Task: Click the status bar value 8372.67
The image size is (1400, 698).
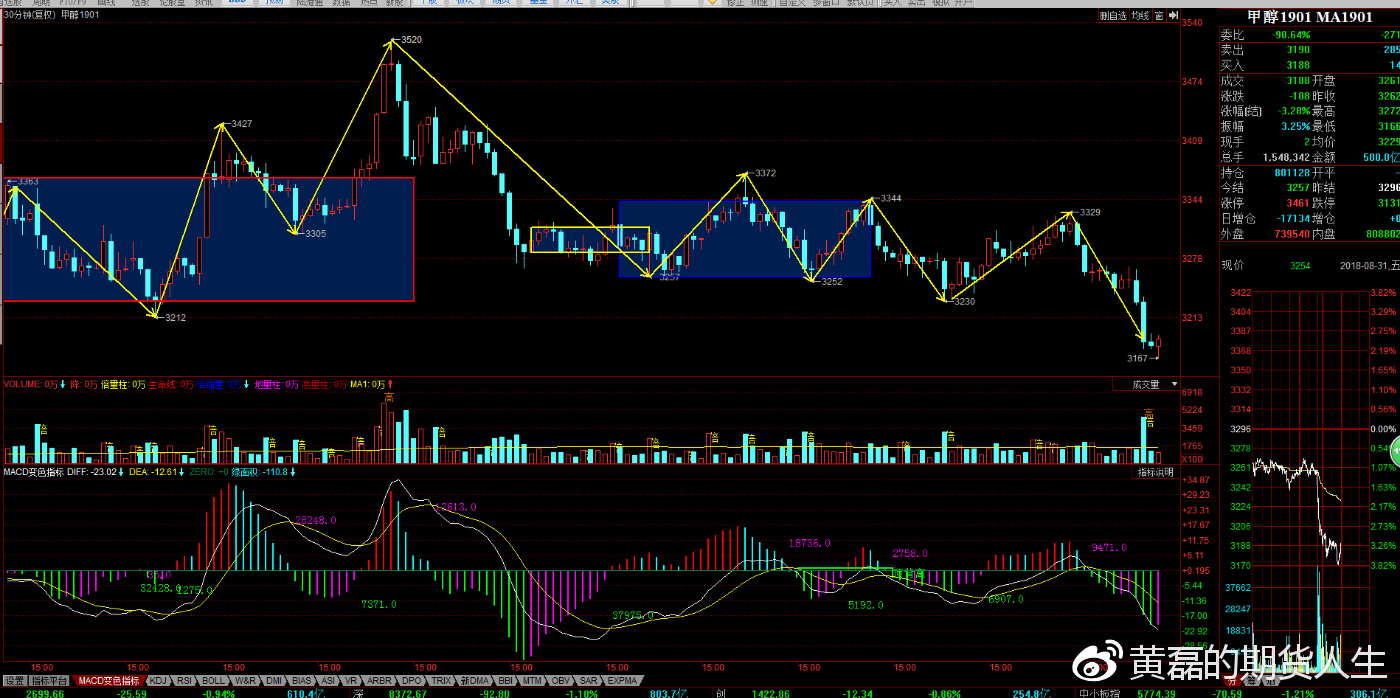Action: pyautogui.click(x=408, y=693)
